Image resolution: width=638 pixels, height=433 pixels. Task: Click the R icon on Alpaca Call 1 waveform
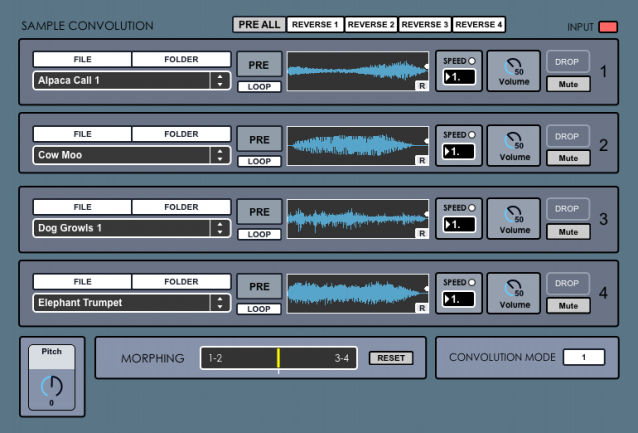tap(422, 86)
